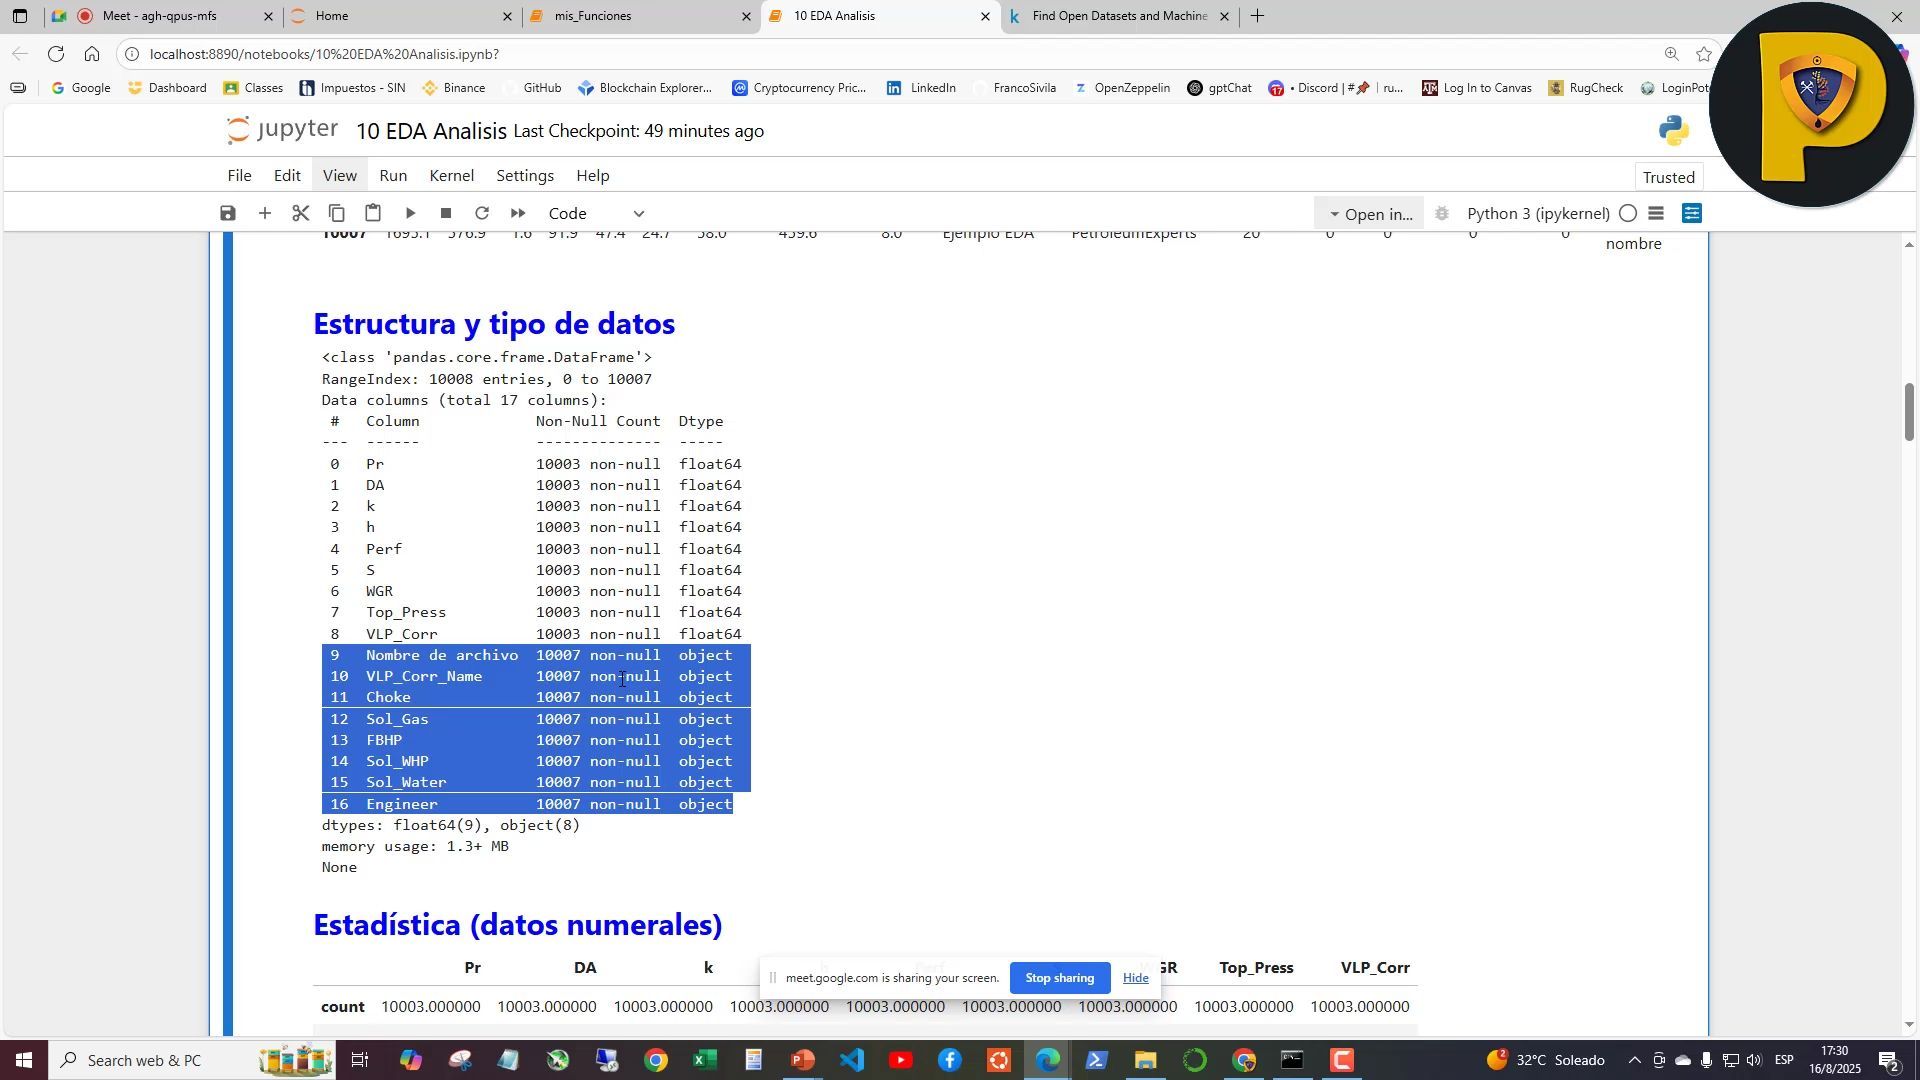Screen dimensions: 1920x1080
Task: Switch to the Find Open Datasets tab
Action: click(1119, 16)
